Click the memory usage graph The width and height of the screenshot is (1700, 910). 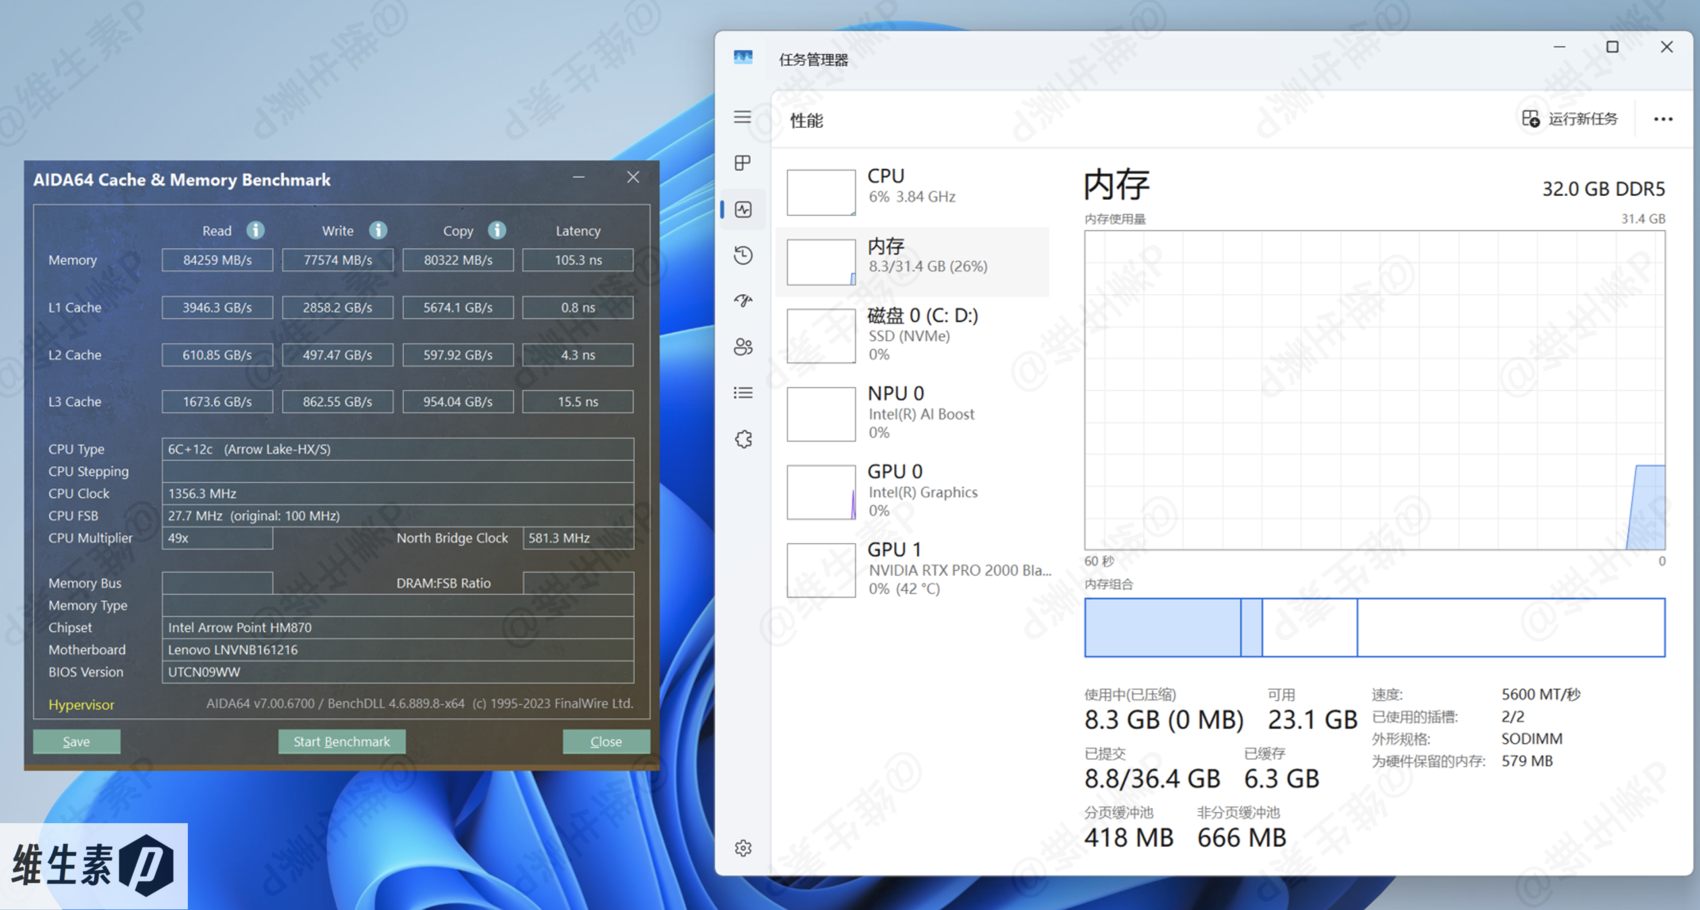(1375, 390)
